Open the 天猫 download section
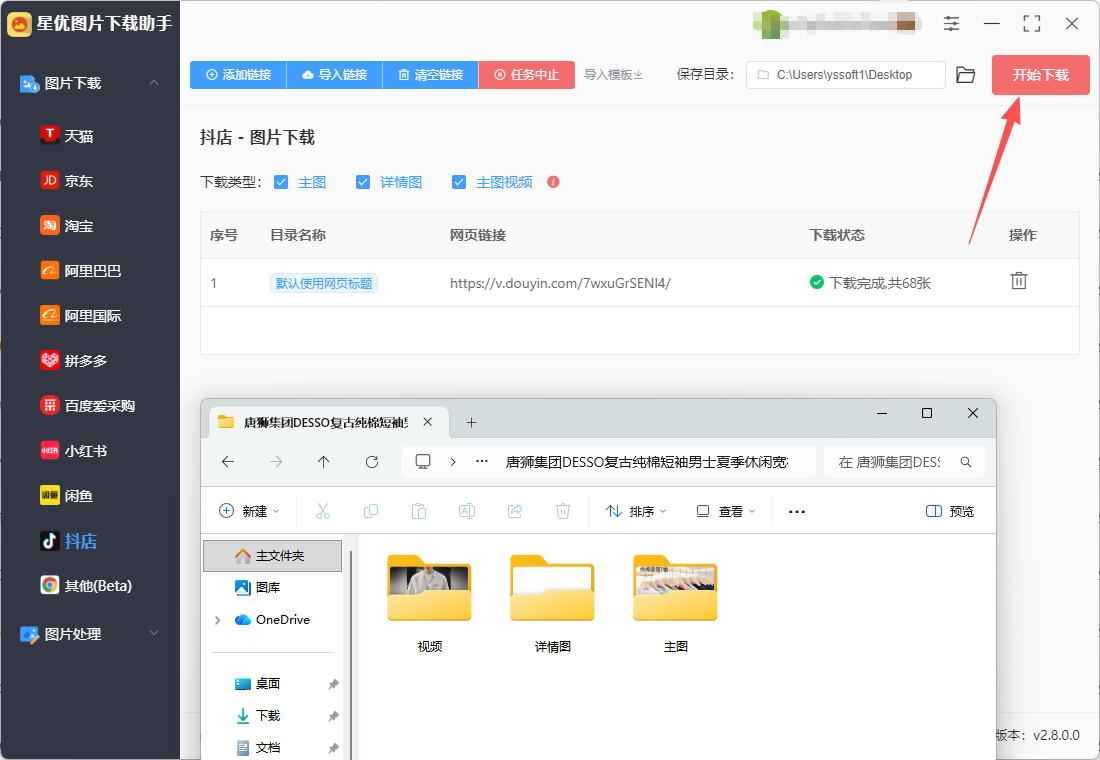The width and height of the screenshot is (1100, 760). (67, 135)
